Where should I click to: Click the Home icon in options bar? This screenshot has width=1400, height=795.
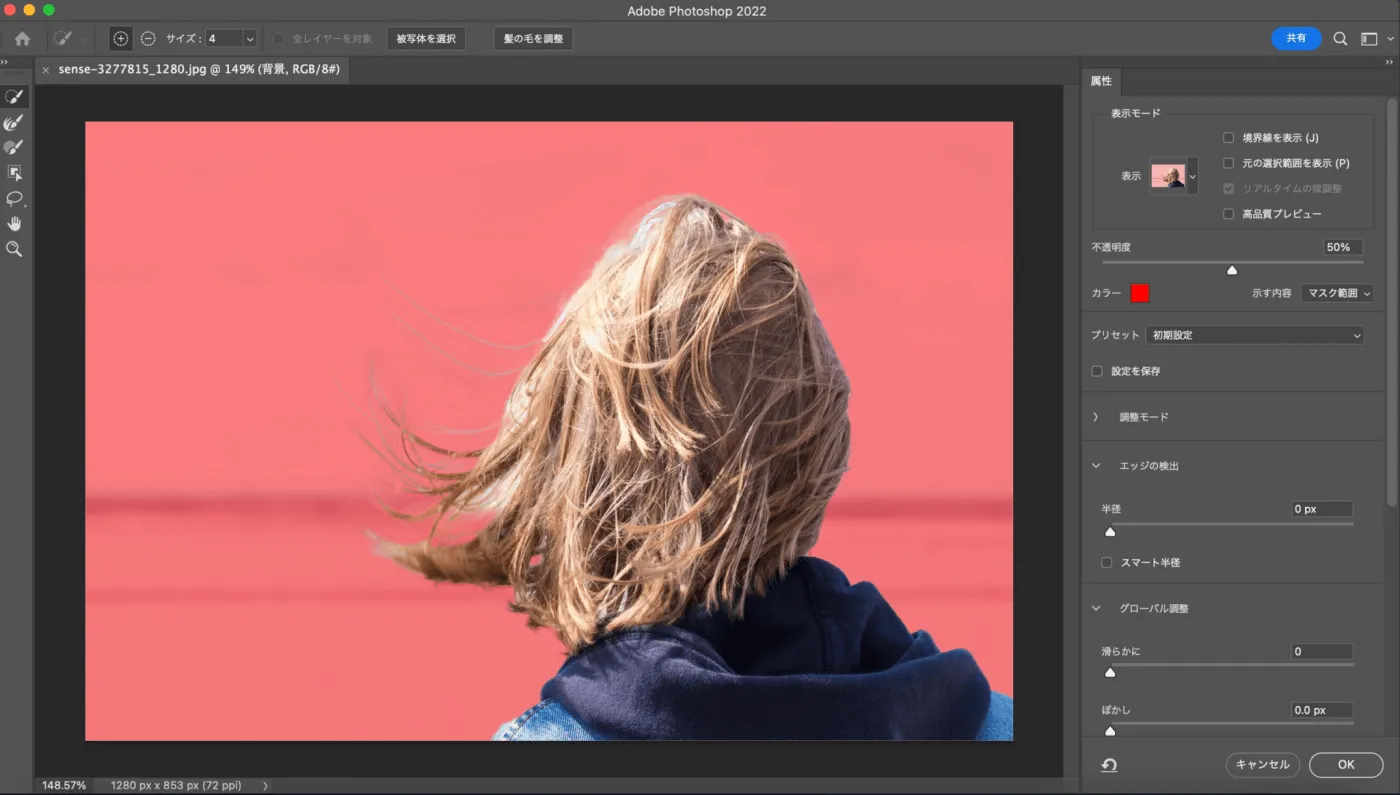(22, 39)
